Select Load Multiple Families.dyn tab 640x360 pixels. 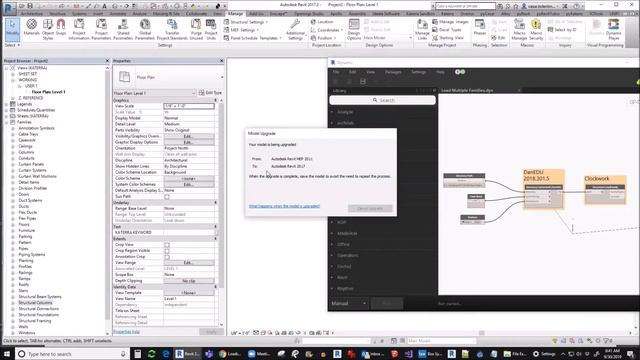click(467, 90)
